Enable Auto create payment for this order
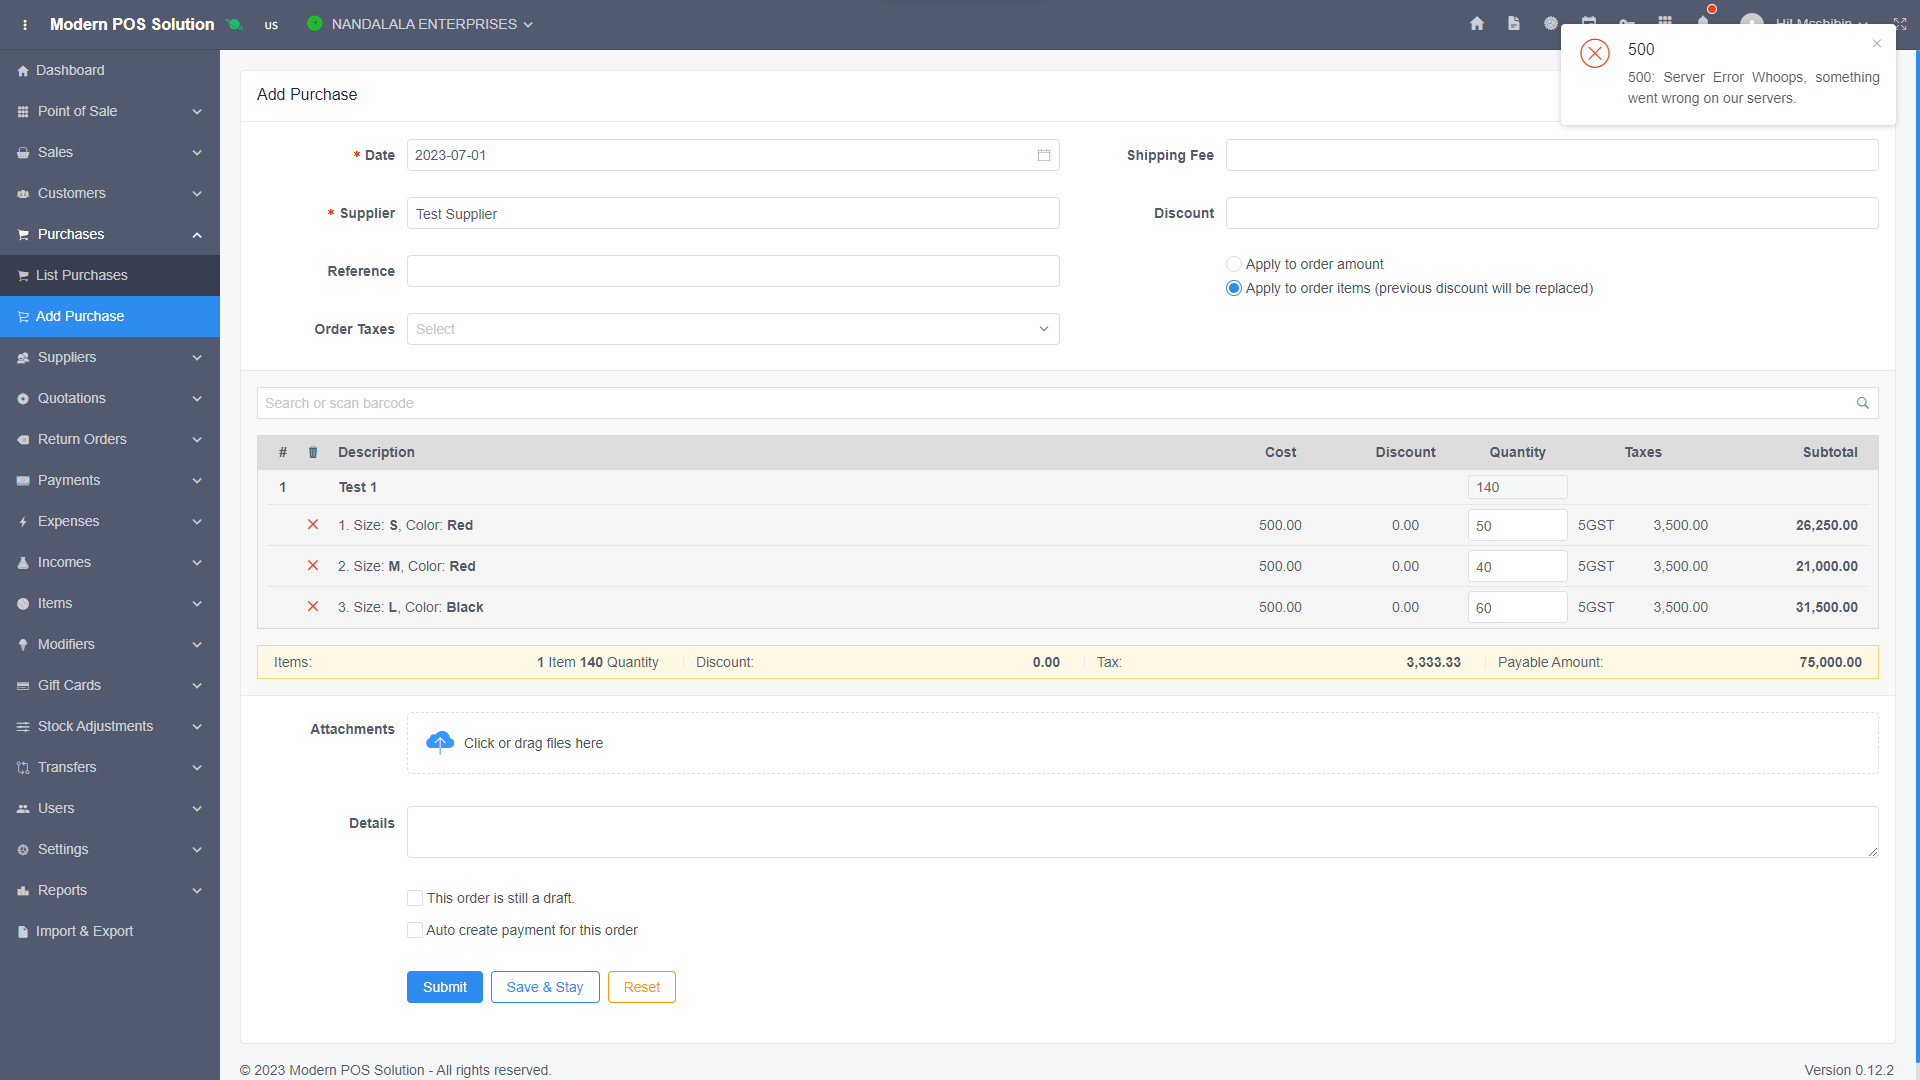 point(415,930)
